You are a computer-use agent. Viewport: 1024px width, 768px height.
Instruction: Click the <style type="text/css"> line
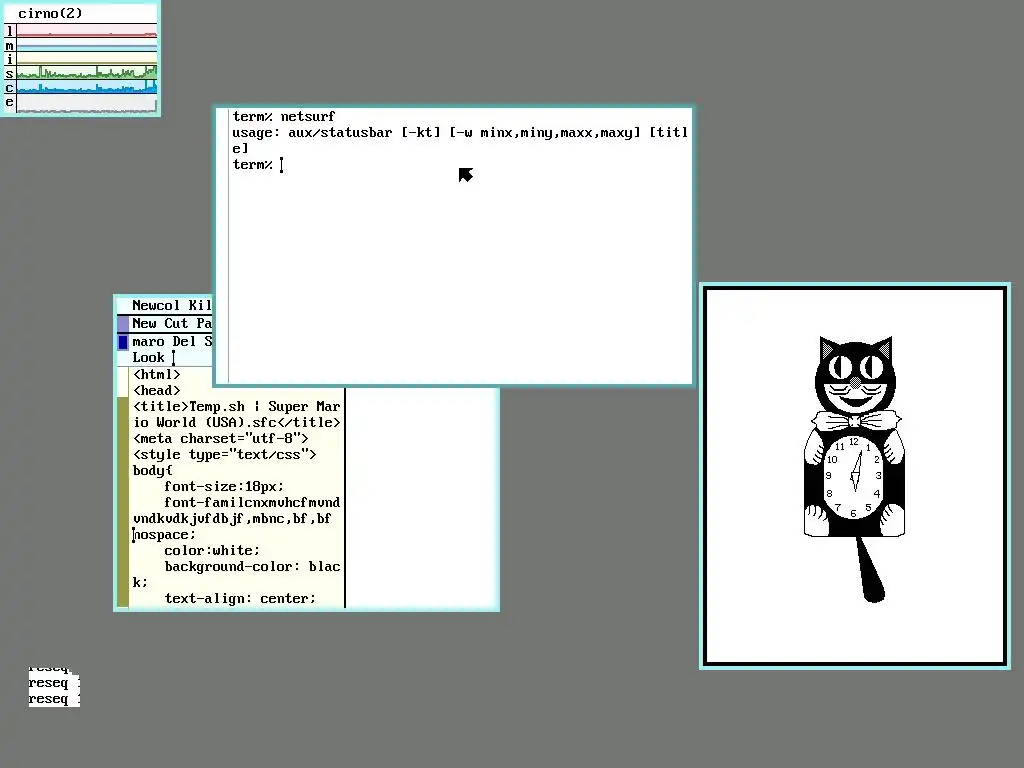click(x=224, y=455)
